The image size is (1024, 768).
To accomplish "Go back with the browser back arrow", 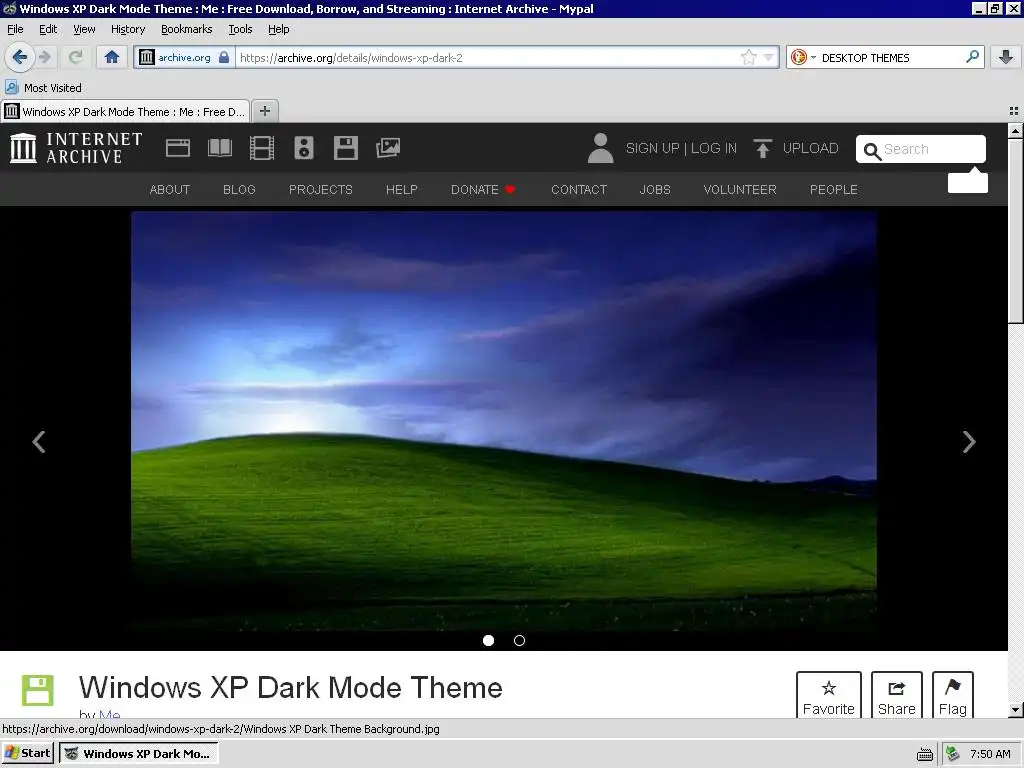I will tap(20, 57).
